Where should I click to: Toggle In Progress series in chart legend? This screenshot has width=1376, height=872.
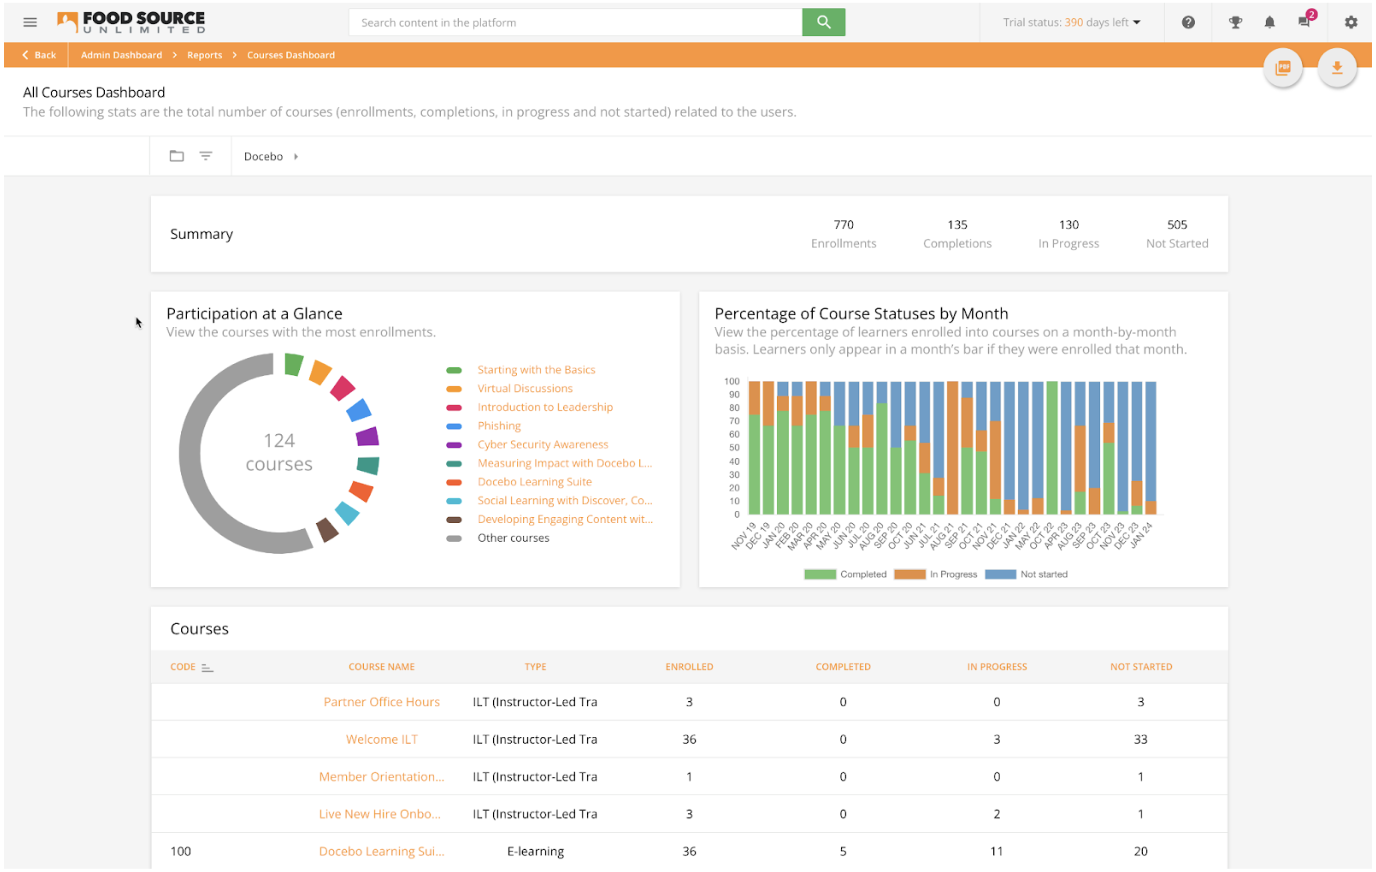pyautogui.click(x=936, y=574)
